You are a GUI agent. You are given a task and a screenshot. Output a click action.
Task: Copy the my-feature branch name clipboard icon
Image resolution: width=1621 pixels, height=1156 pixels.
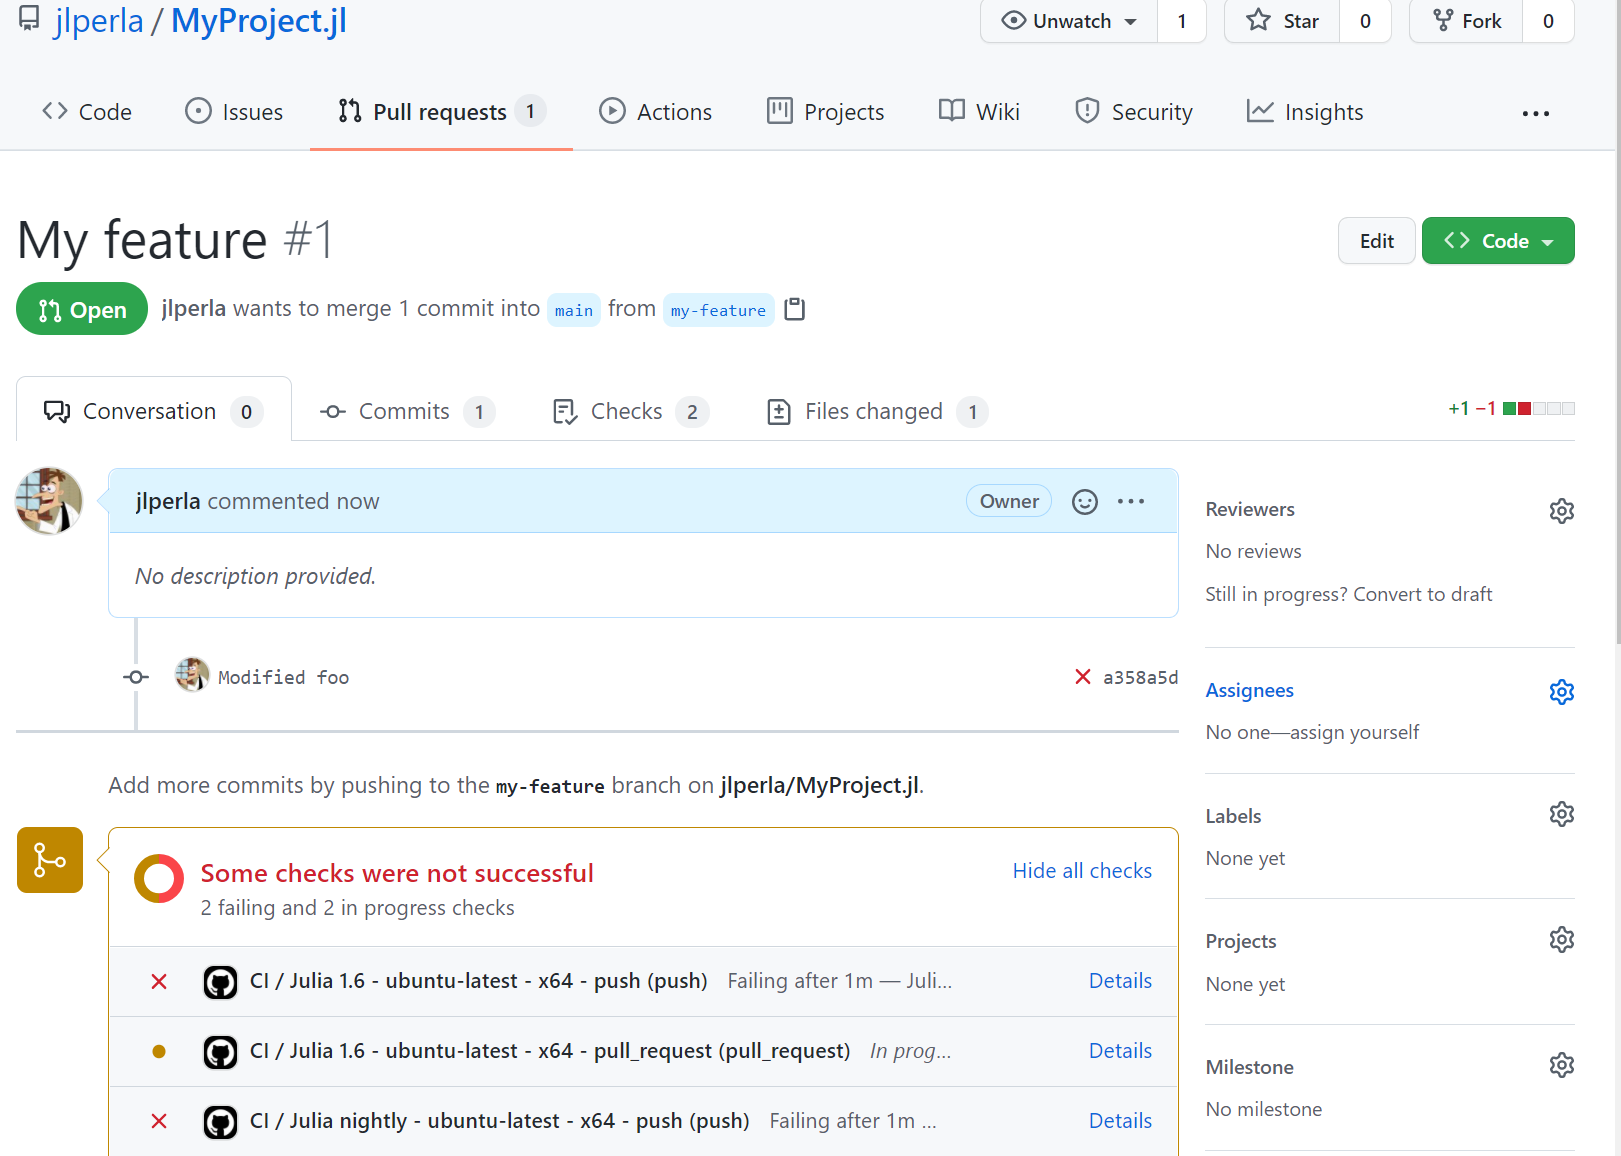click(x=795, y=310)
